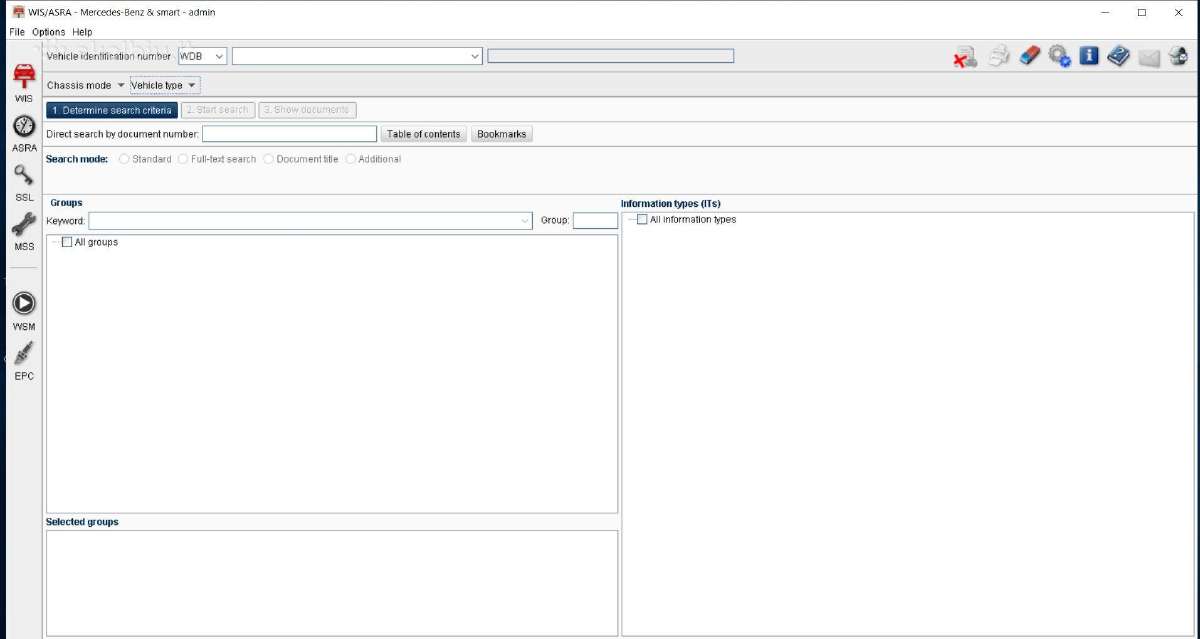The image size is (1200, 639).
Task: Click the Bookmarks button
Action: click(x=502, y=134)
